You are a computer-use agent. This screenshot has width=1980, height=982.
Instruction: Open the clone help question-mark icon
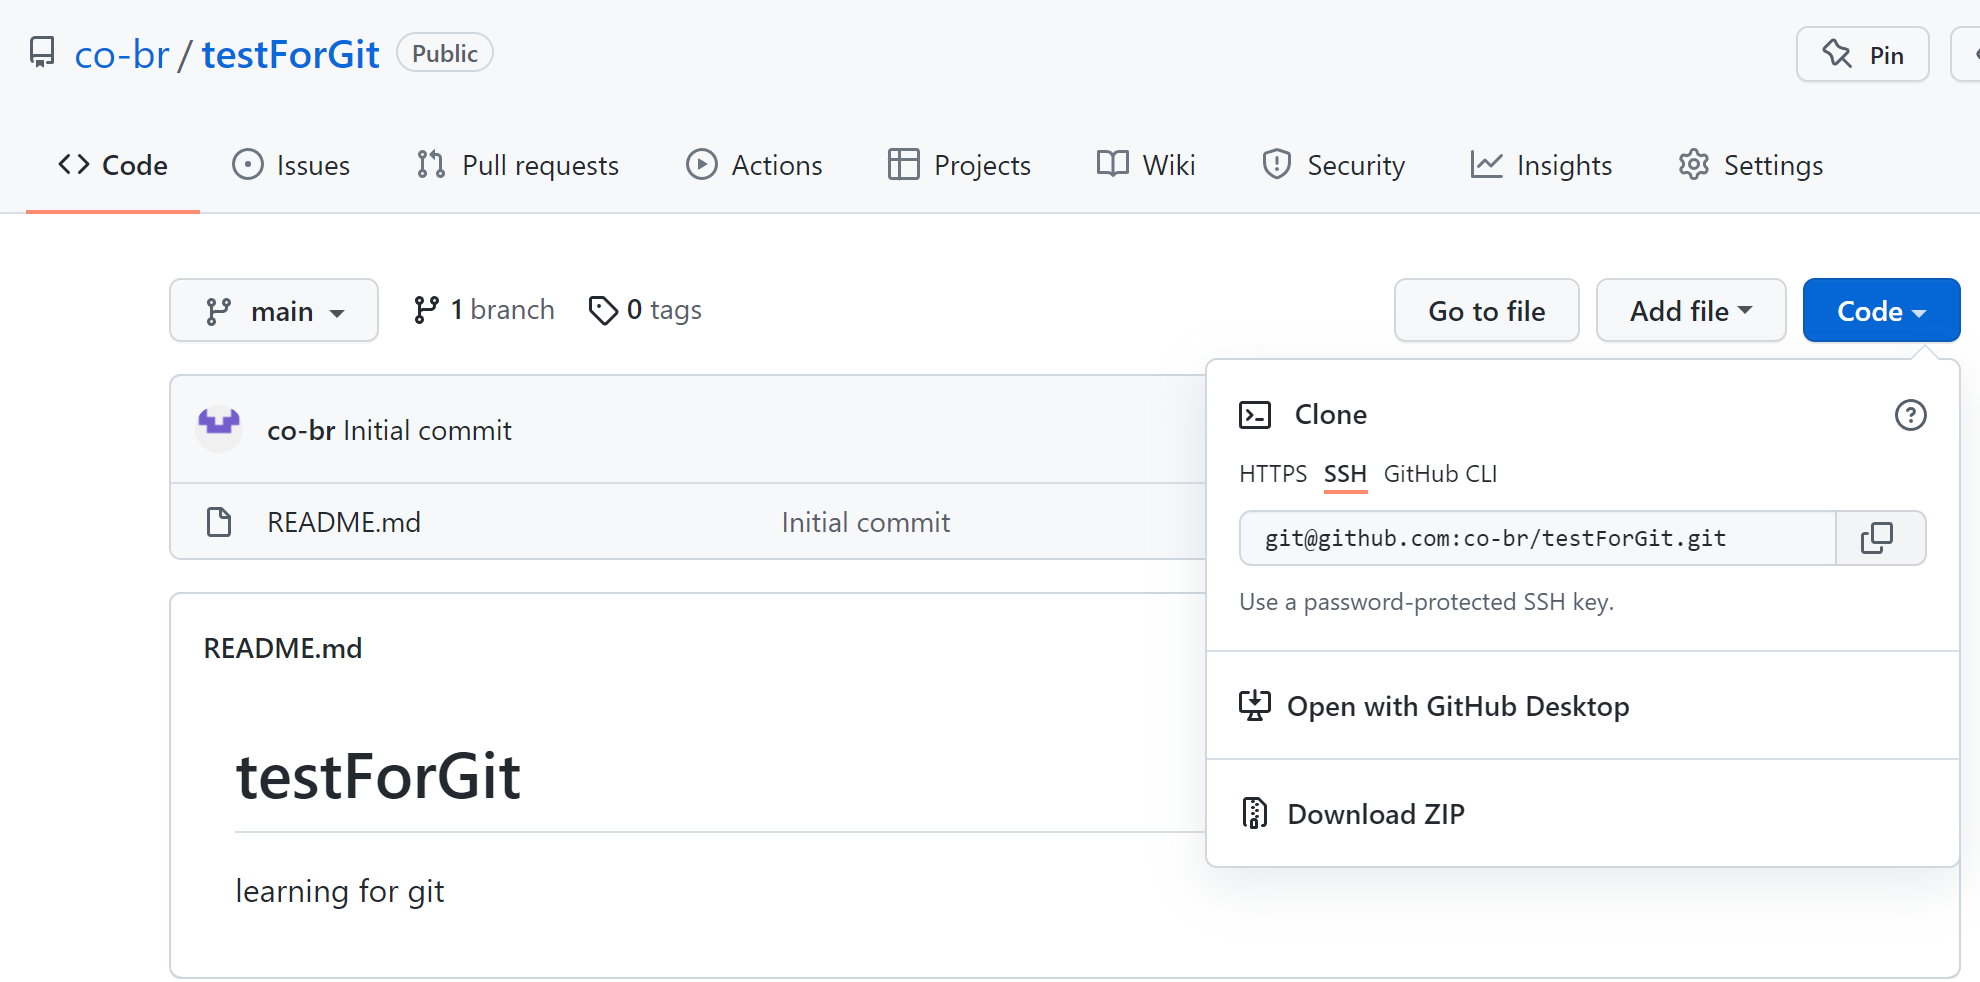pos(1910,415)
